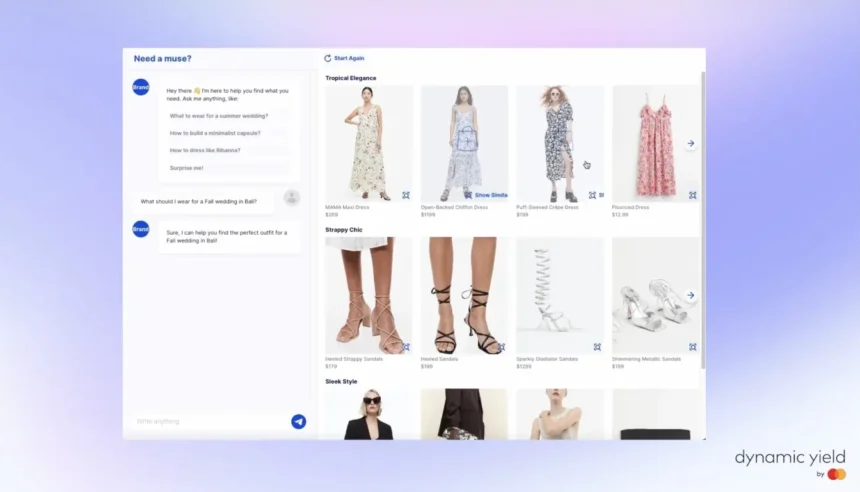Click the similar-search icon on MAMA Maxi Dress
Image resolution: width=860 pixels, height=492 pixels.
click(406, 195)
